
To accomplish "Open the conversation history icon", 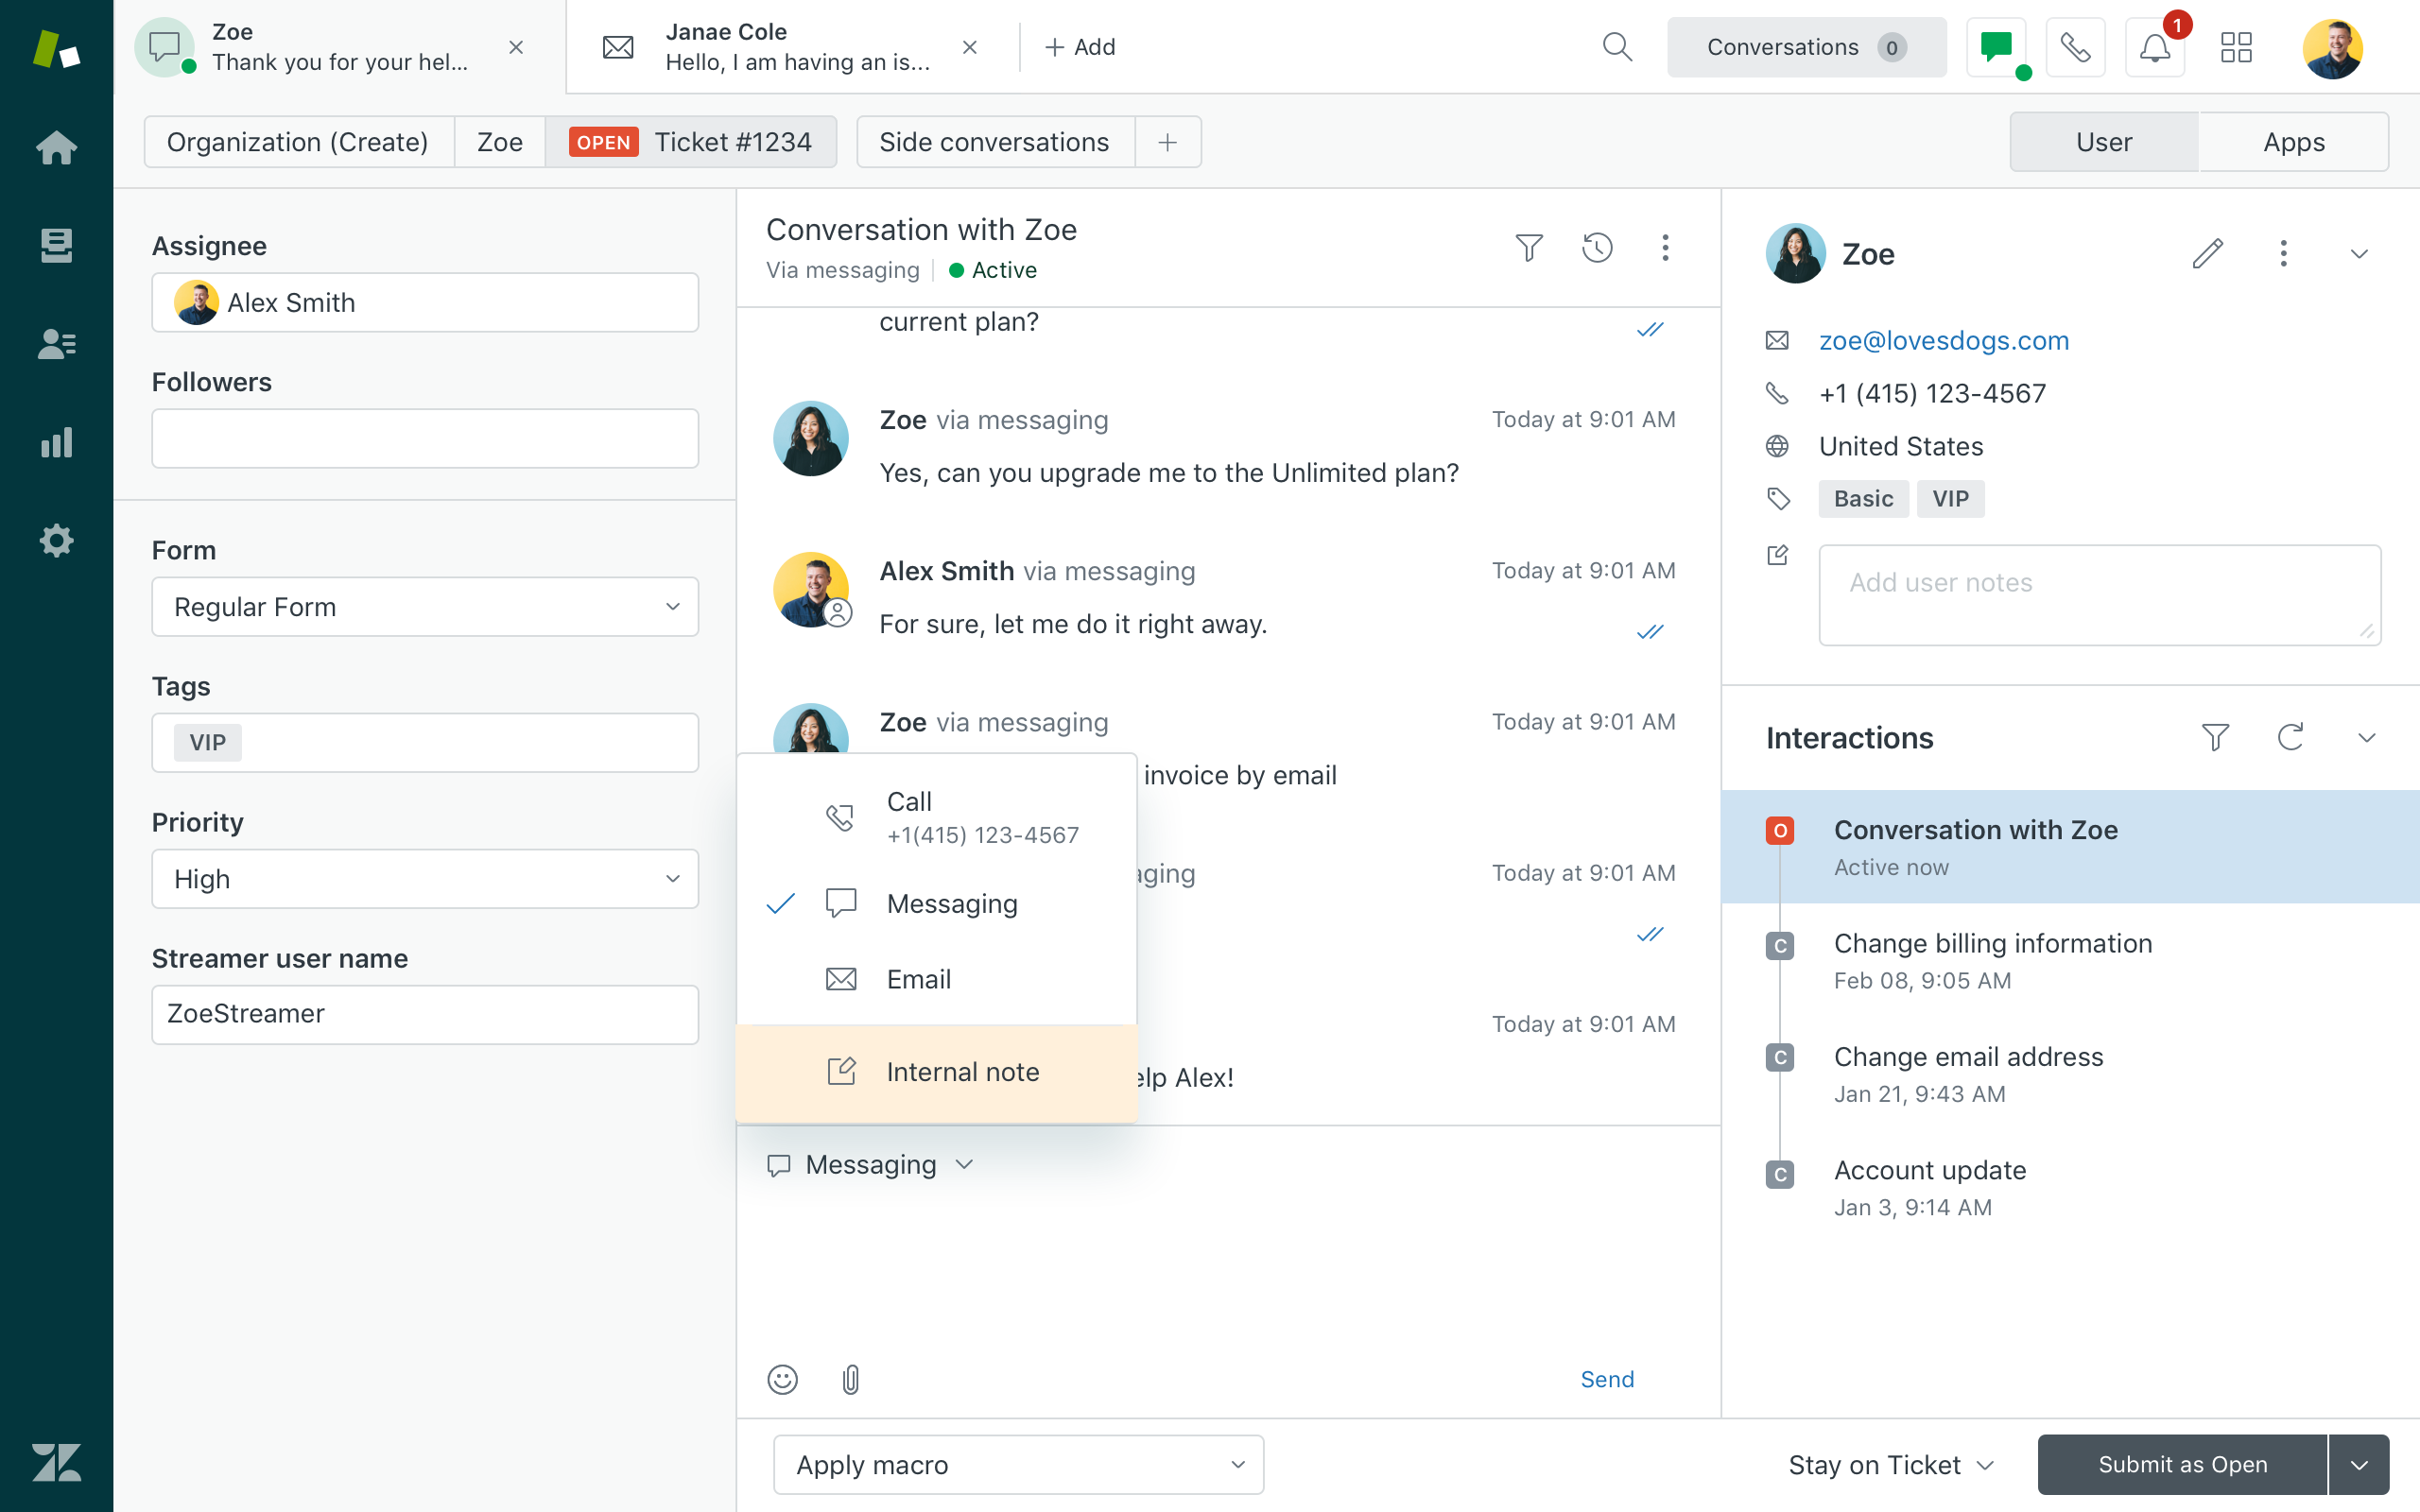I will tap(1598, 248).
